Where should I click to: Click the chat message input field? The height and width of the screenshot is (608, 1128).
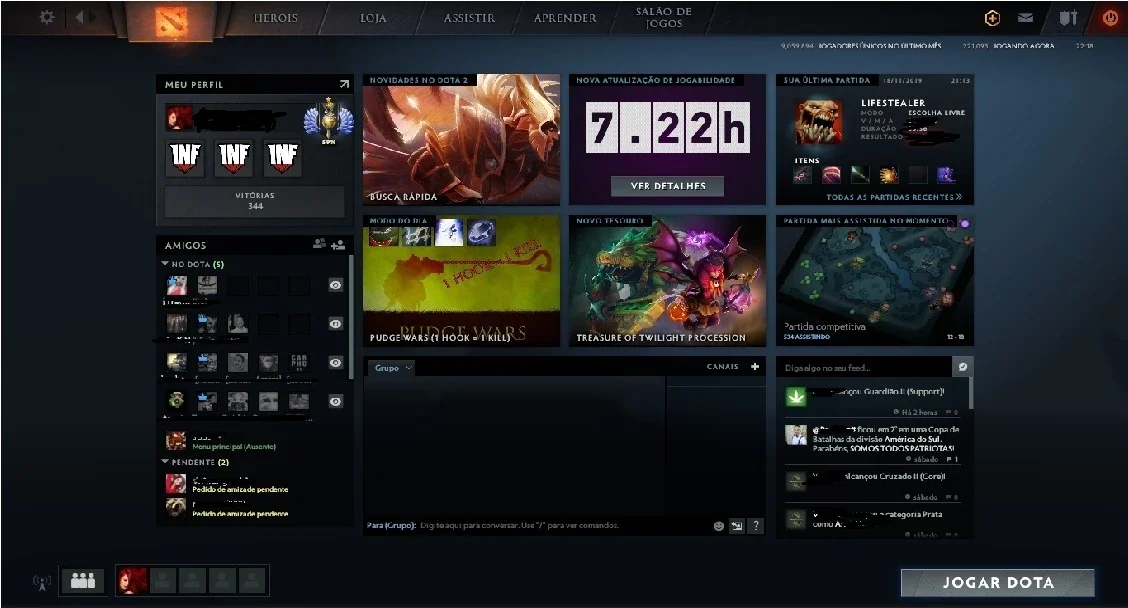536,525
